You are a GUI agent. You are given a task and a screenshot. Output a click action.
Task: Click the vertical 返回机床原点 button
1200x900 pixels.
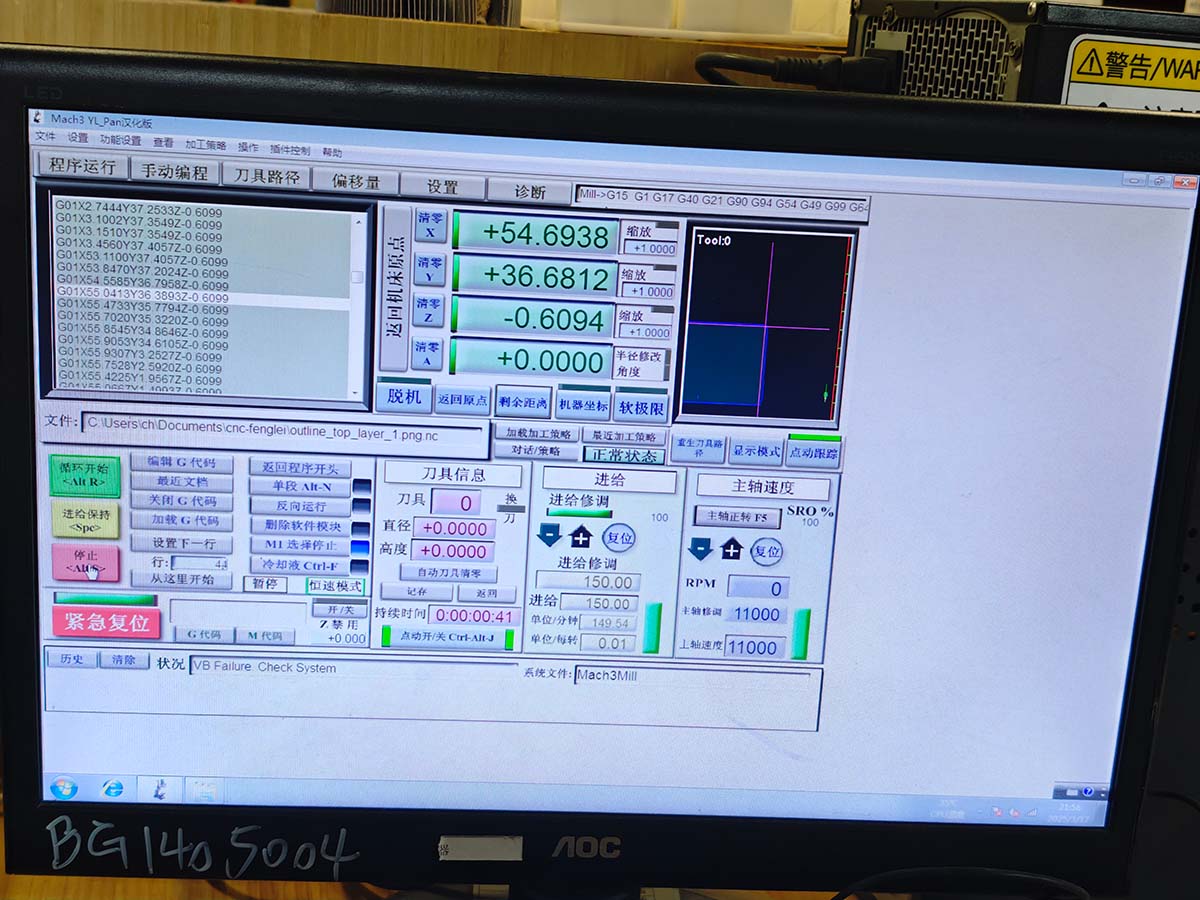(x=395, y=289)
